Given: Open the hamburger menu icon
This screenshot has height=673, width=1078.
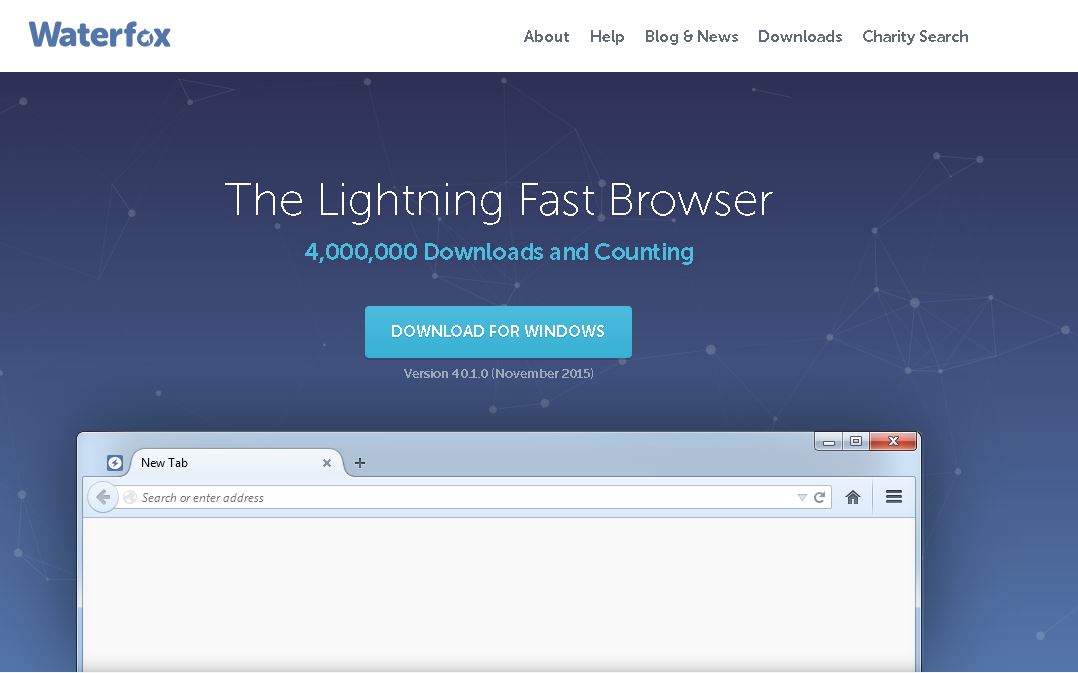Looking at the screenshot, I should 894,496.
